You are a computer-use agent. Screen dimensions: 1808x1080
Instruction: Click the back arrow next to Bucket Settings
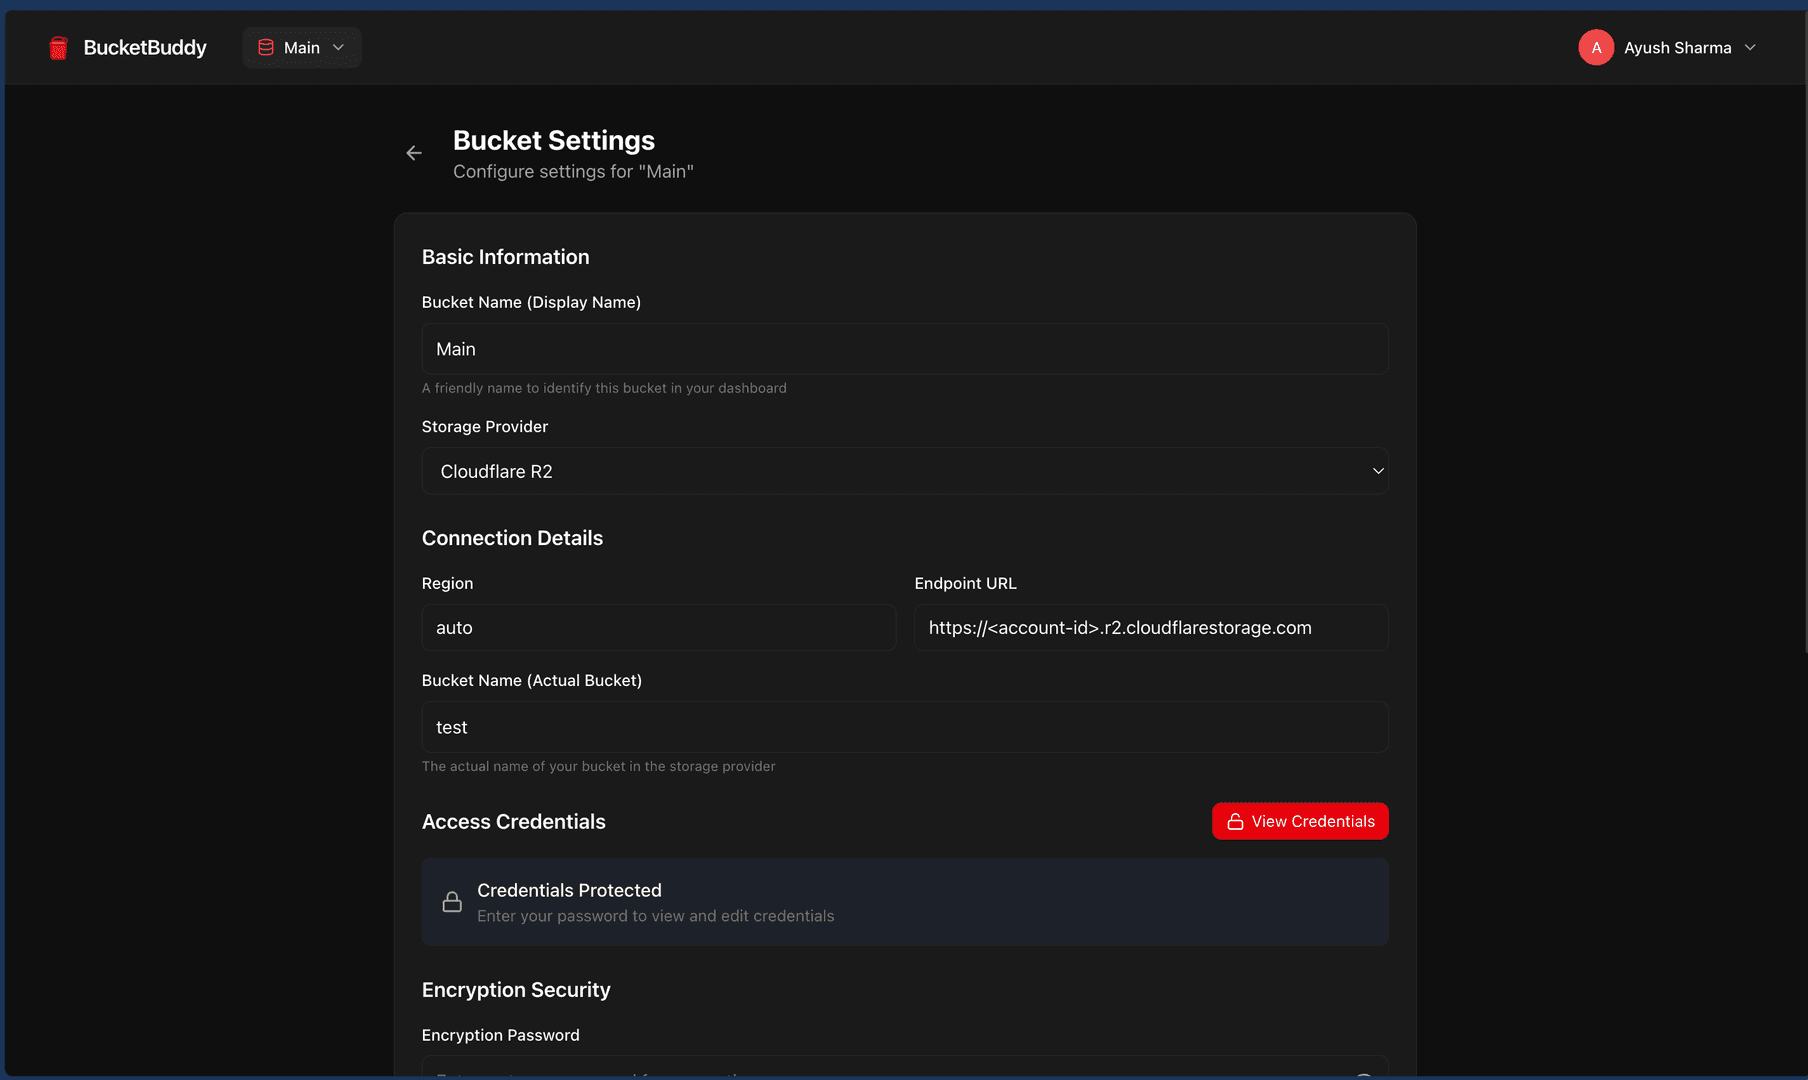[414, 152]
